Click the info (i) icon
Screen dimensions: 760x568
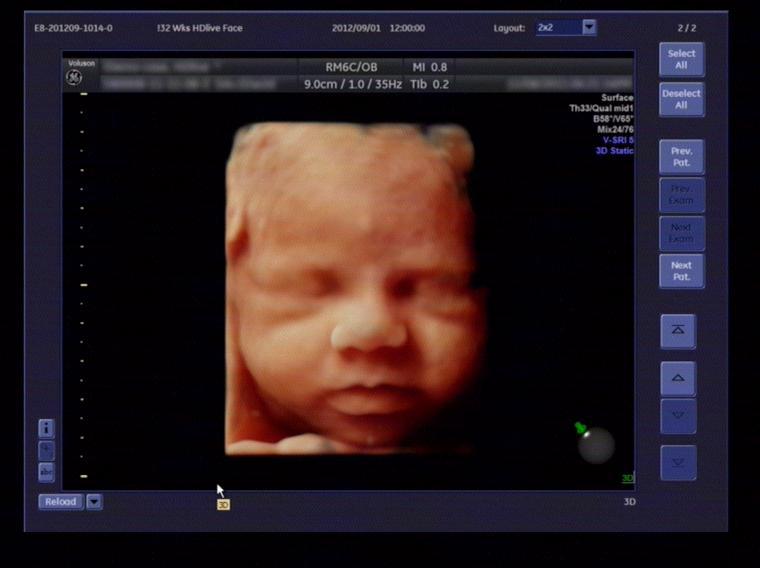click(46, 428)
